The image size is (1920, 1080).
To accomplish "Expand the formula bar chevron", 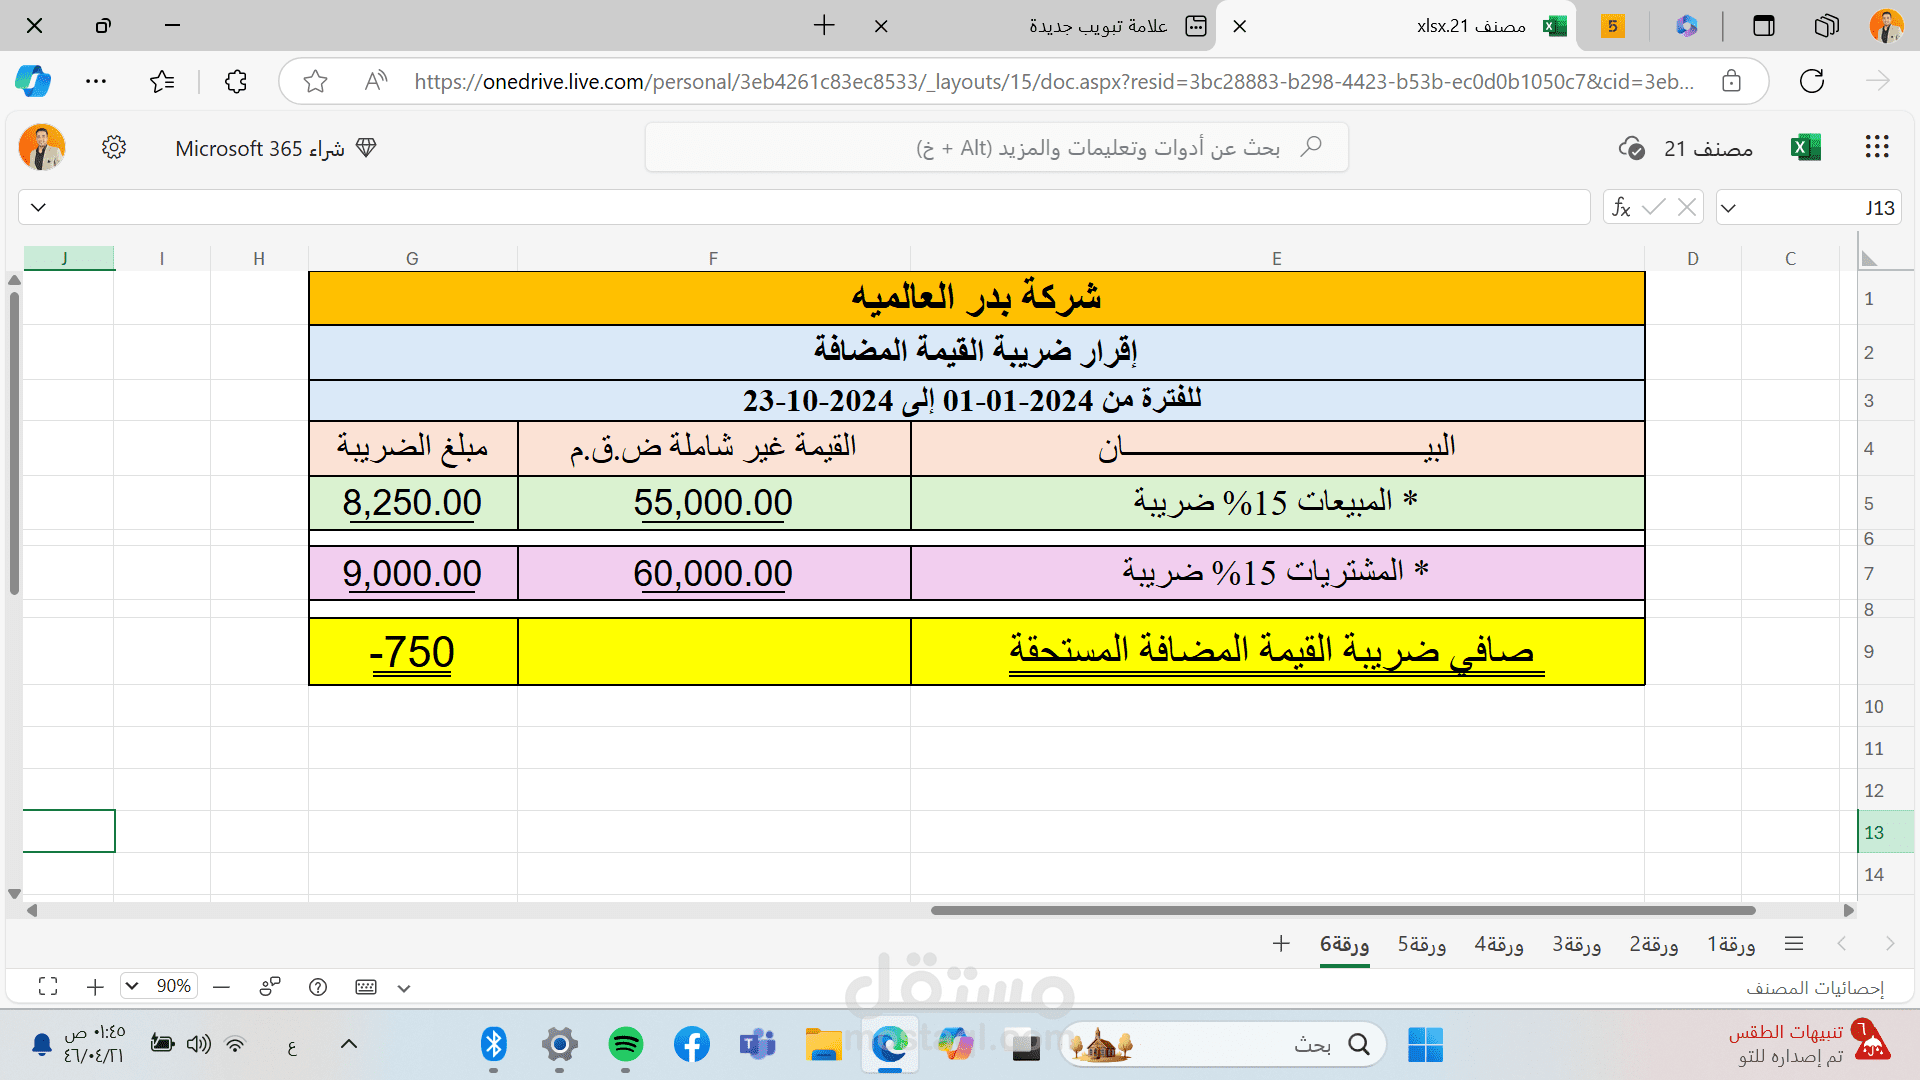I will 38,207.
